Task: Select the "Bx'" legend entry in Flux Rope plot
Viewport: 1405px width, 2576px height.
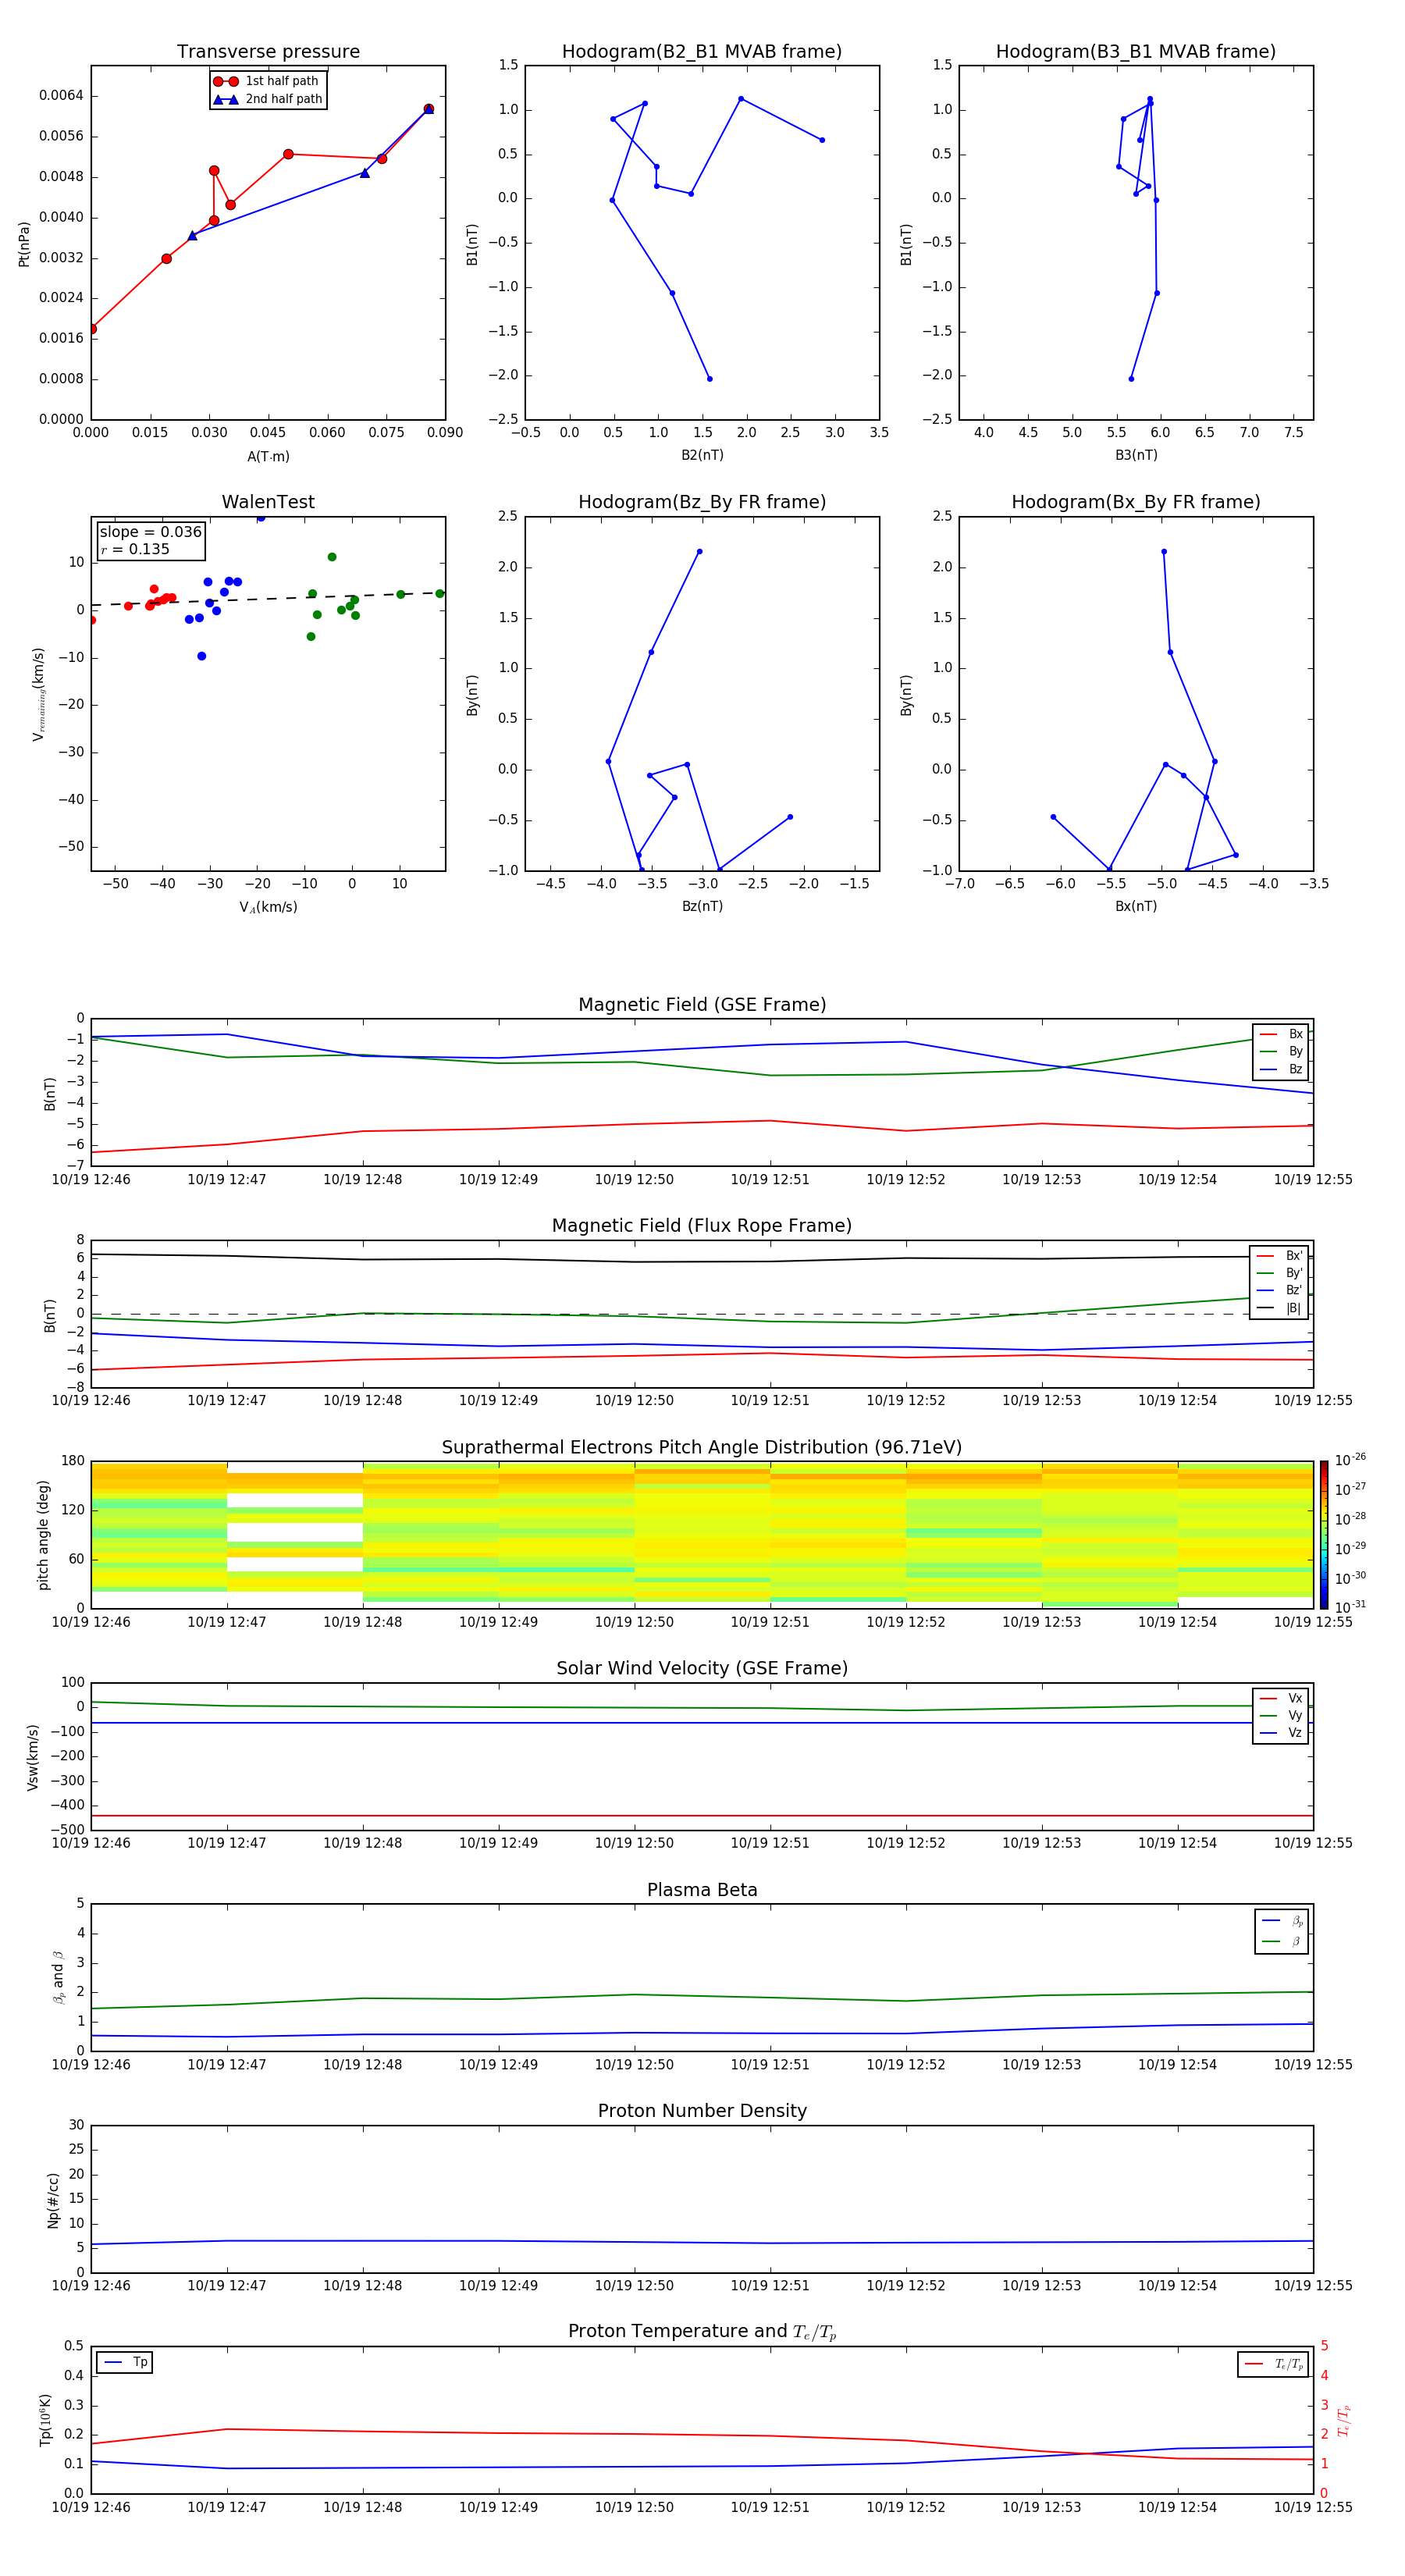Action: [1279, 1256]
